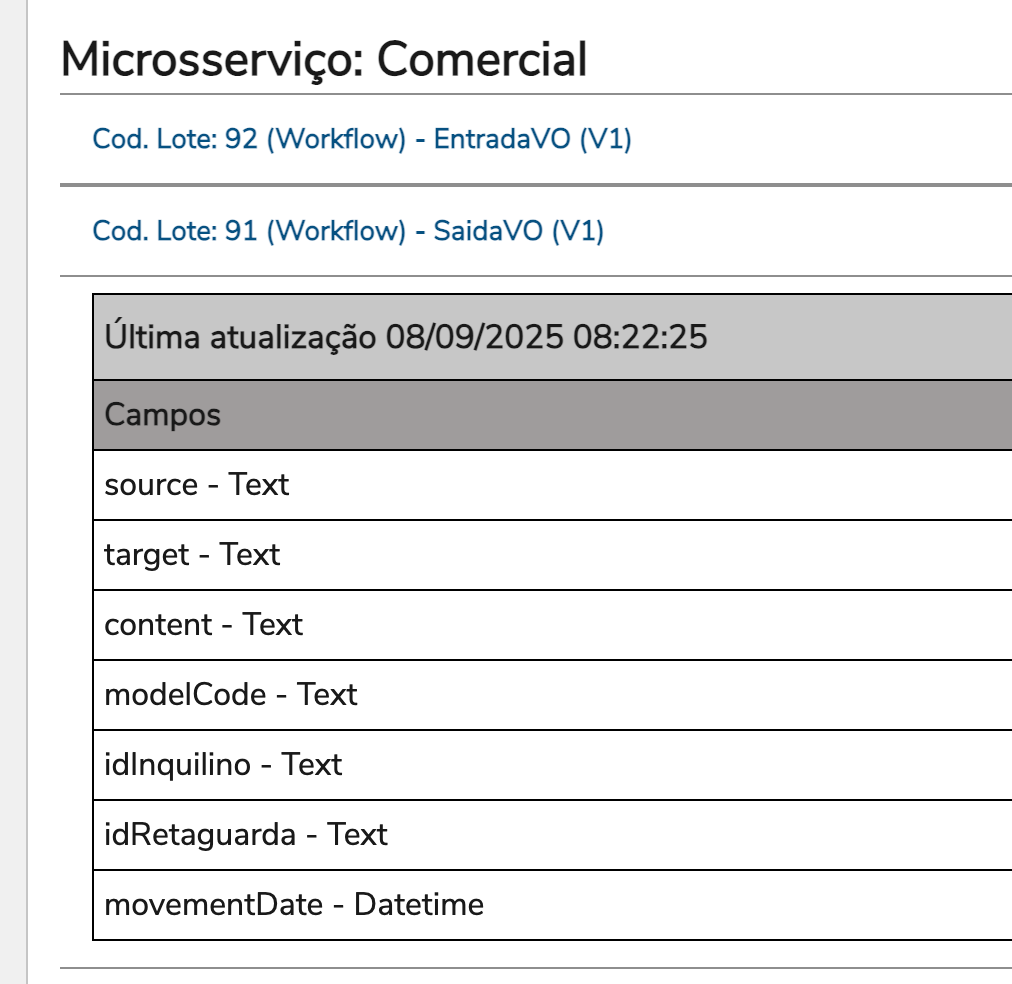Collapse the Cod. Lote 91 SaidaVO section
Image resolution: width=1012 pixels, height=984 pixels.
point(347,231)
